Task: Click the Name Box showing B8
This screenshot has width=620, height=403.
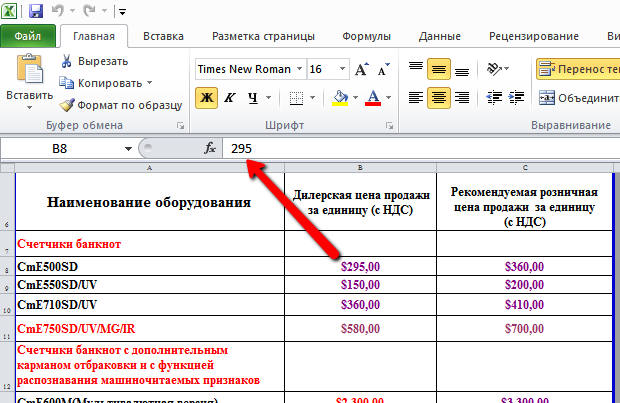Action: click(60, 149)
